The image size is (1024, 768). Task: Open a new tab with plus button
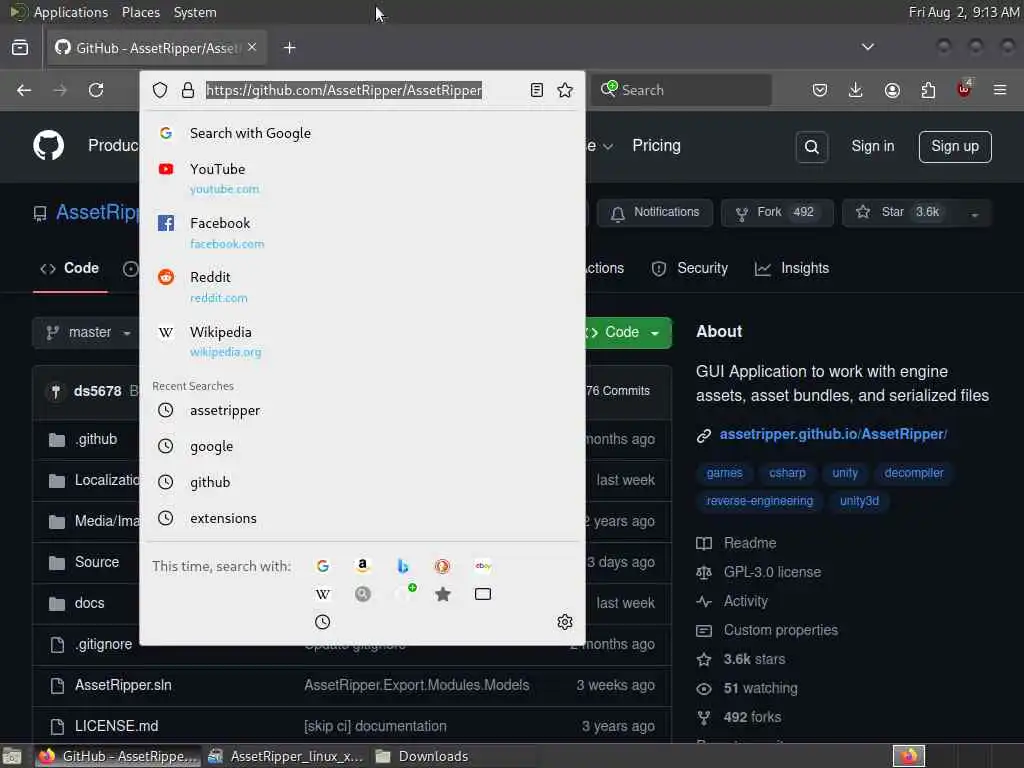pos(290,48)
